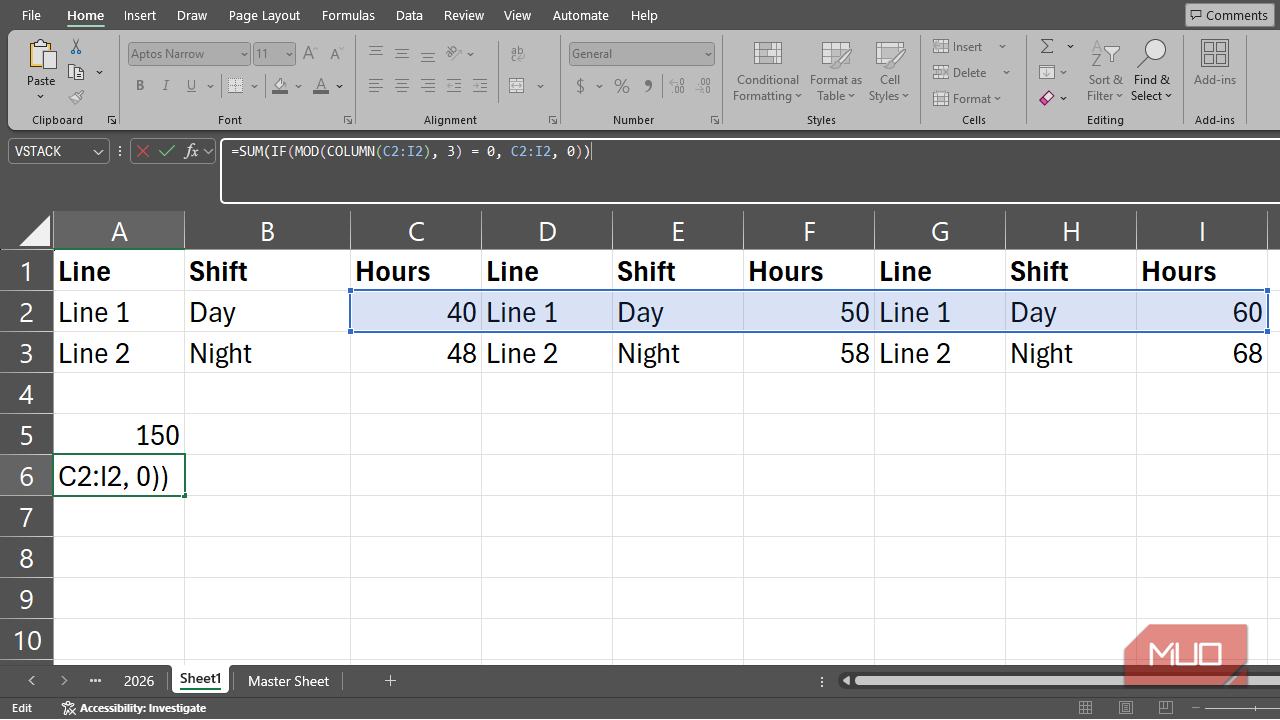
Task: Open the Comments pane
Action: (x=1228, y=15)
